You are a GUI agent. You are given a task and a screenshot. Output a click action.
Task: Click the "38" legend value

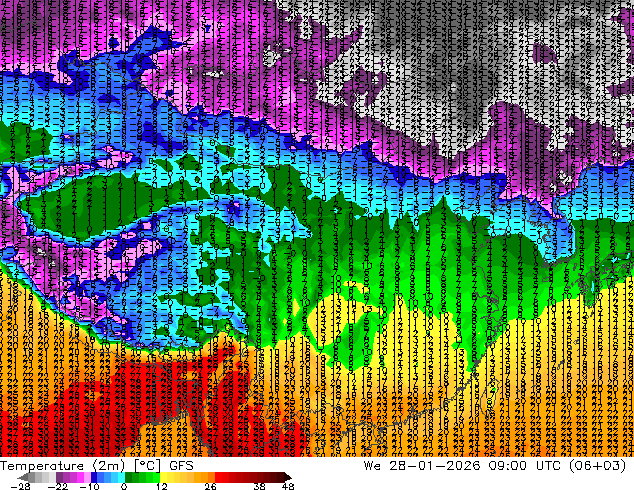[260, 486]
